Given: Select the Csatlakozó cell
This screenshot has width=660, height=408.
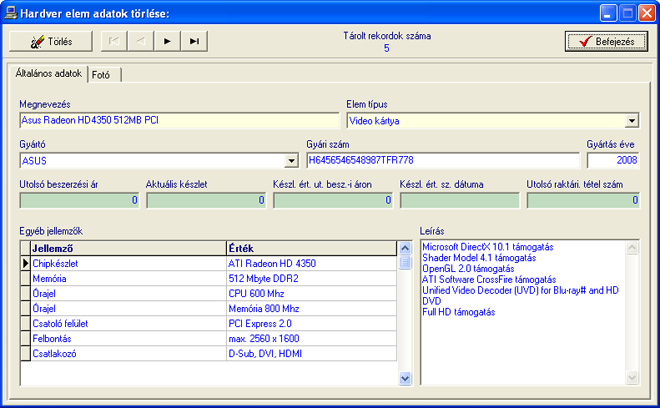Looking at the screenshot, I should pos(128,354).
